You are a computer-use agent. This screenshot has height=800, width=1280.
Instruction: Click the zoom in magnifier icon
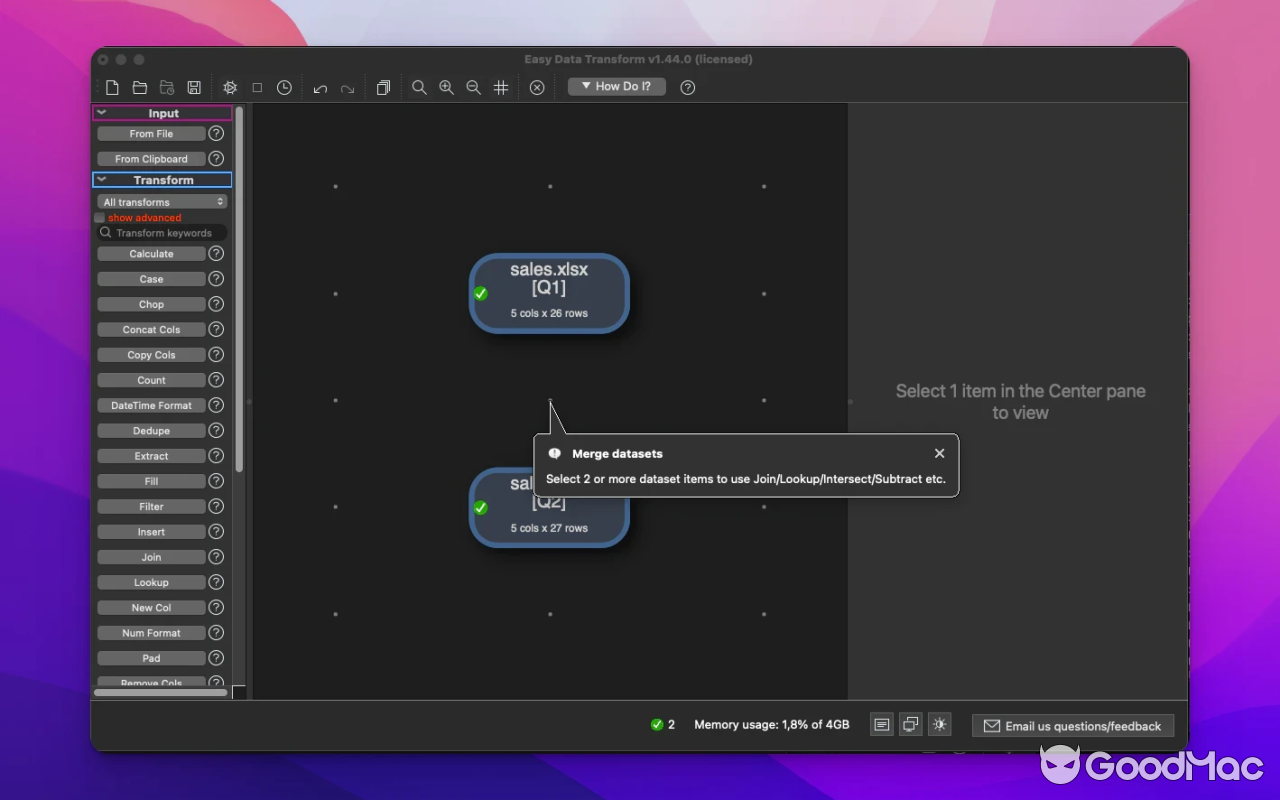(446, 88)
